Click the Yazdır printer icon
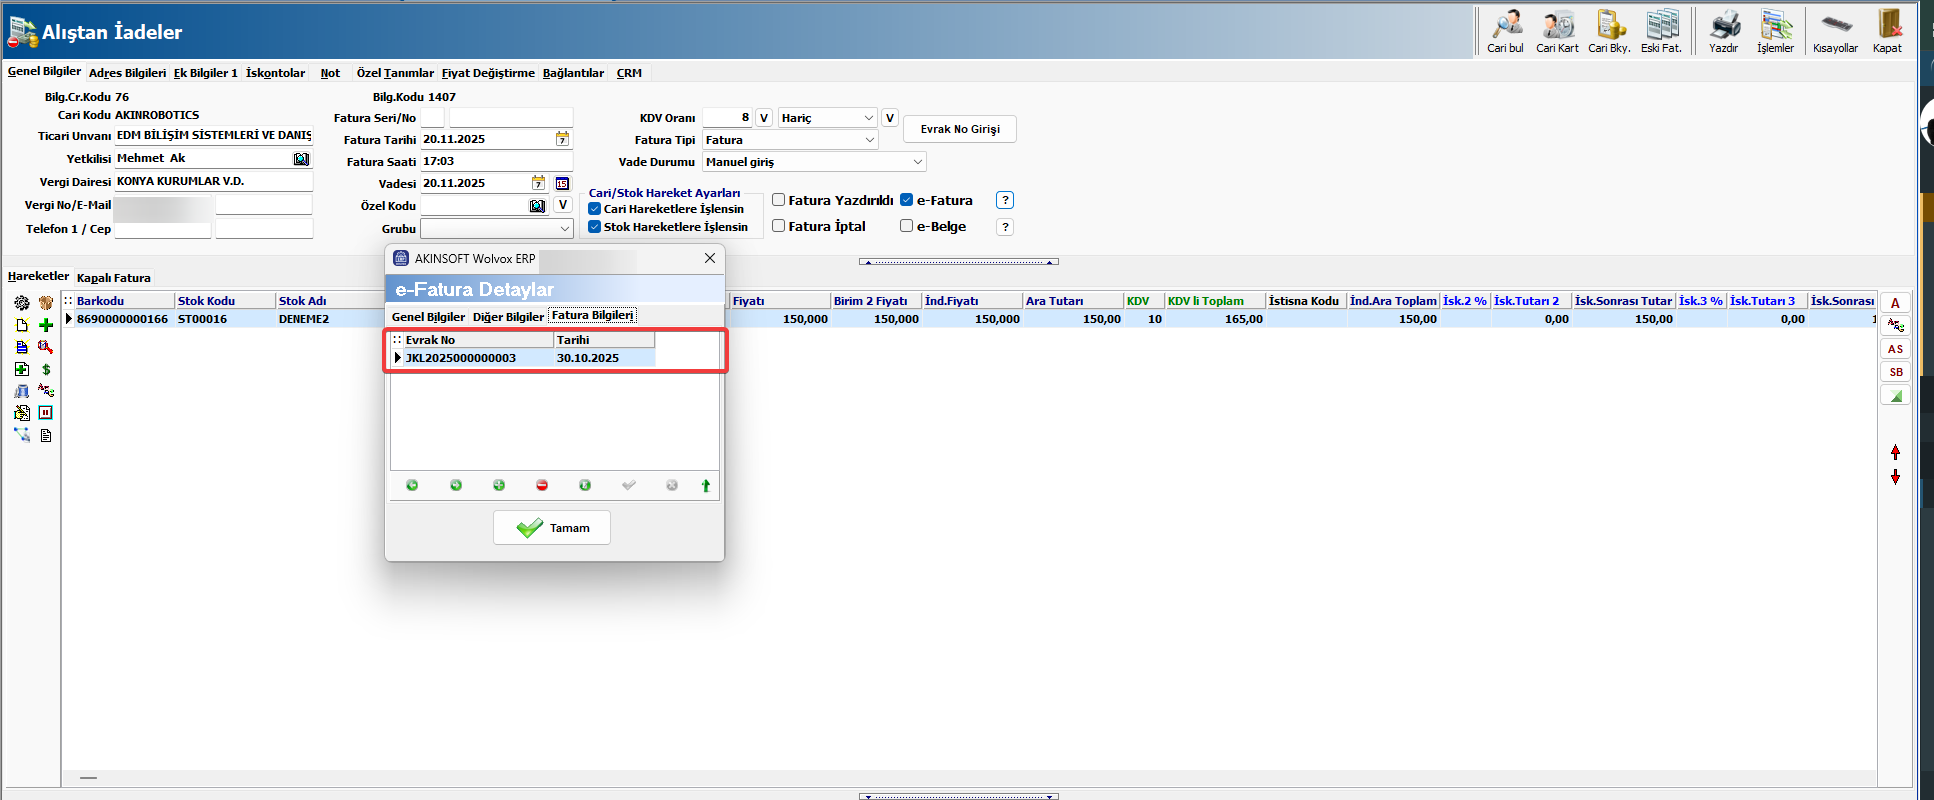The image size is (1934, 800). click(1723, 31)
